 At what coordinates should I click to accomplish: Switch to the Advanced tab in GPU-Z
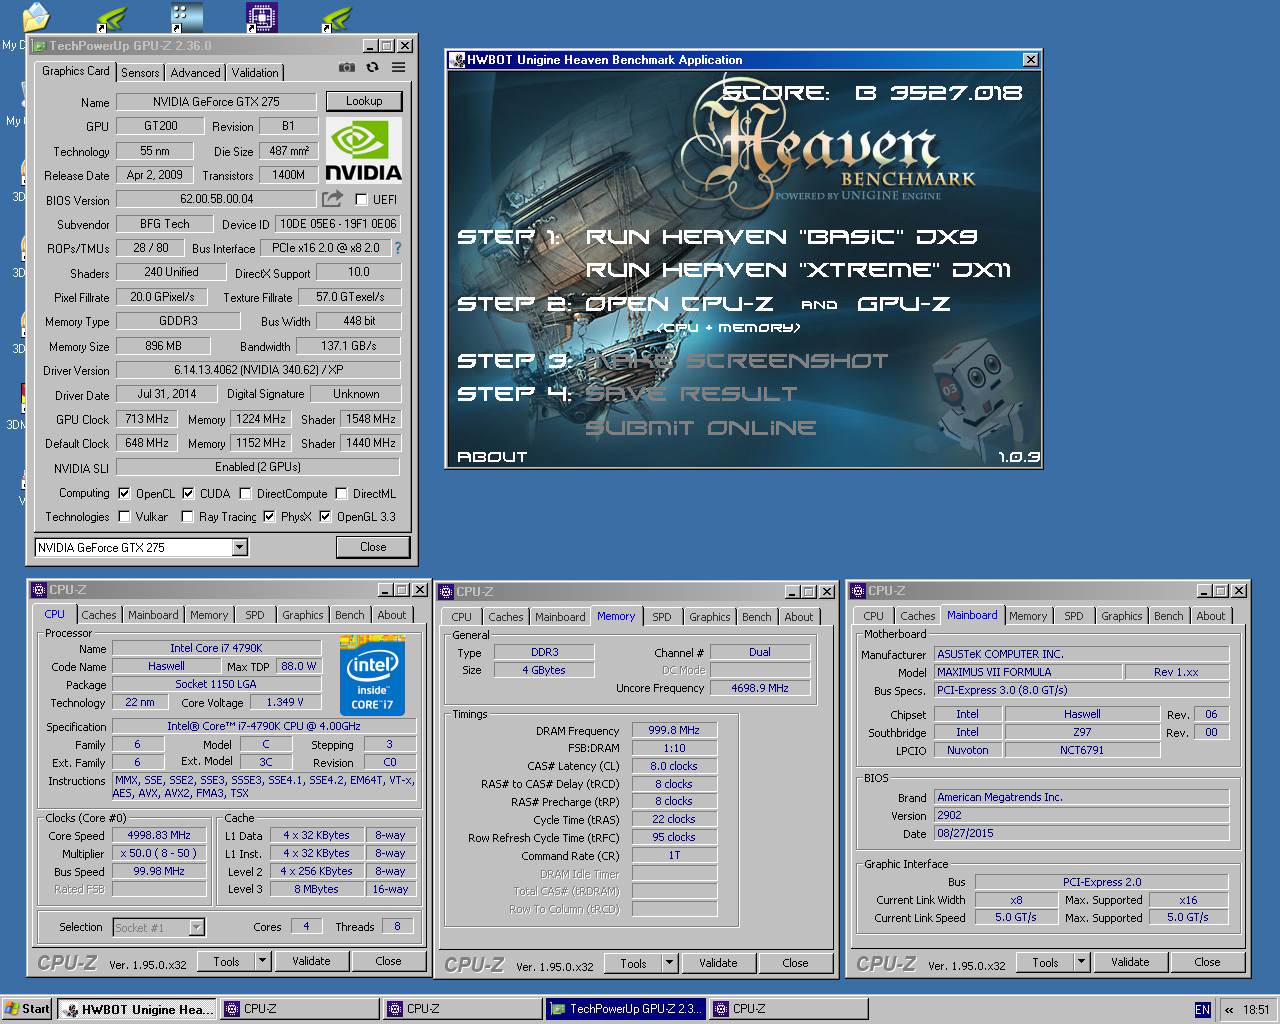tap(195, 72)
